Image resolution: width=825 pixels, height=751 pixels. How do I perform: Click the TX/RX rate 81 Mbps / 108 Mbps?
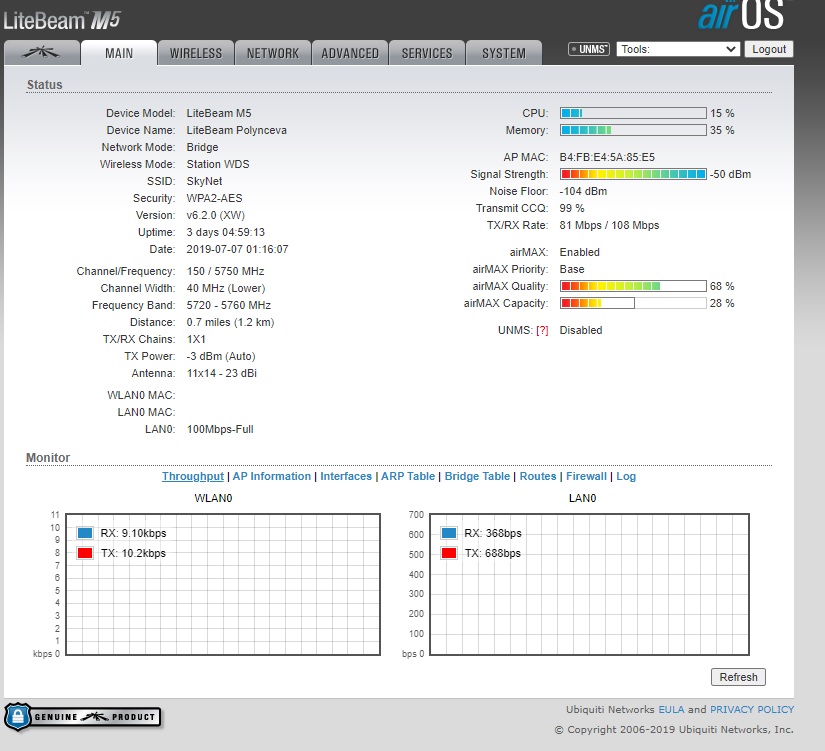pos(609,225)
